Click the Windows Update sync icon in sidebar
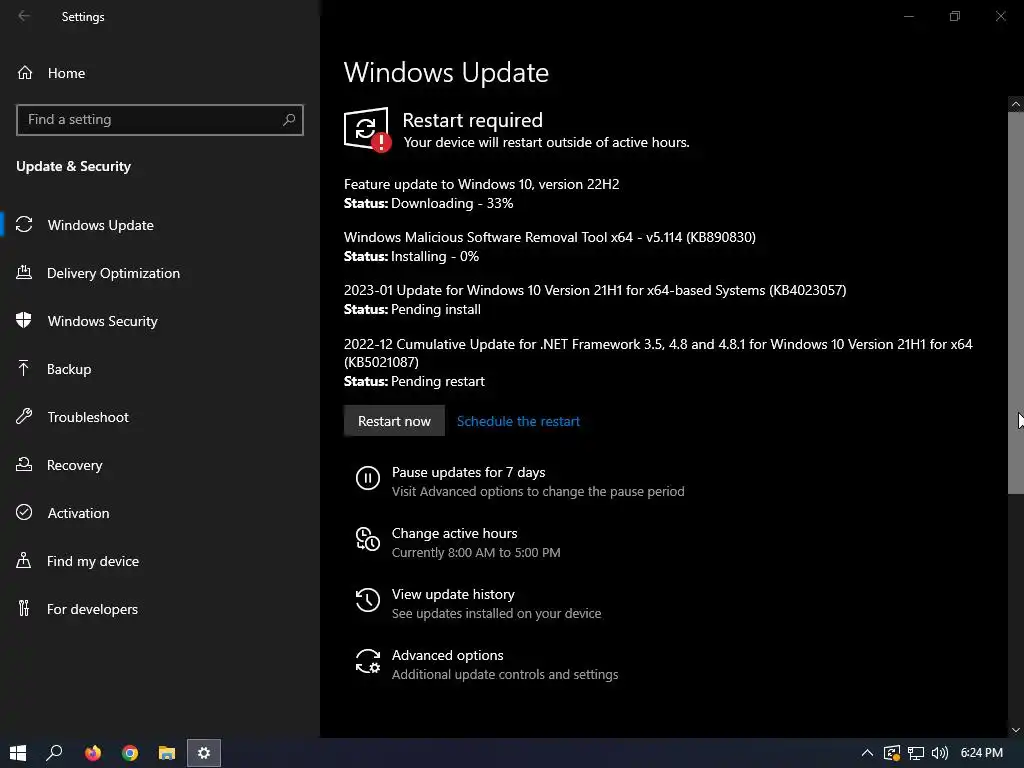Screen dimensions: 1024x768 coord(24,225)
